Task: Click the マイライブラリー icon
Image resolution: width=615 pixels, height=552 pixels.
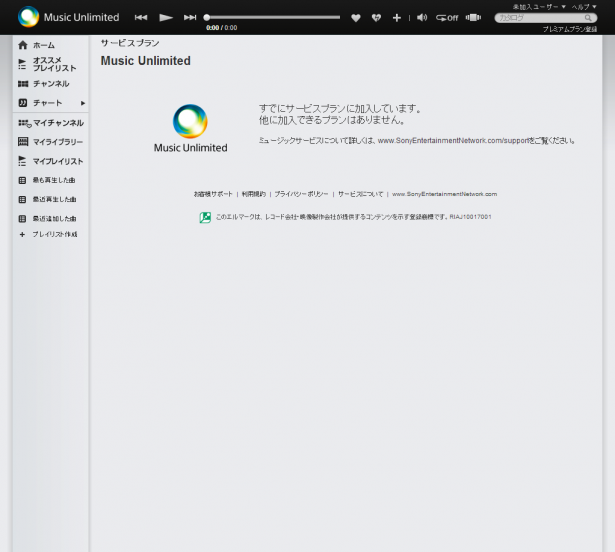Action: 23,142
